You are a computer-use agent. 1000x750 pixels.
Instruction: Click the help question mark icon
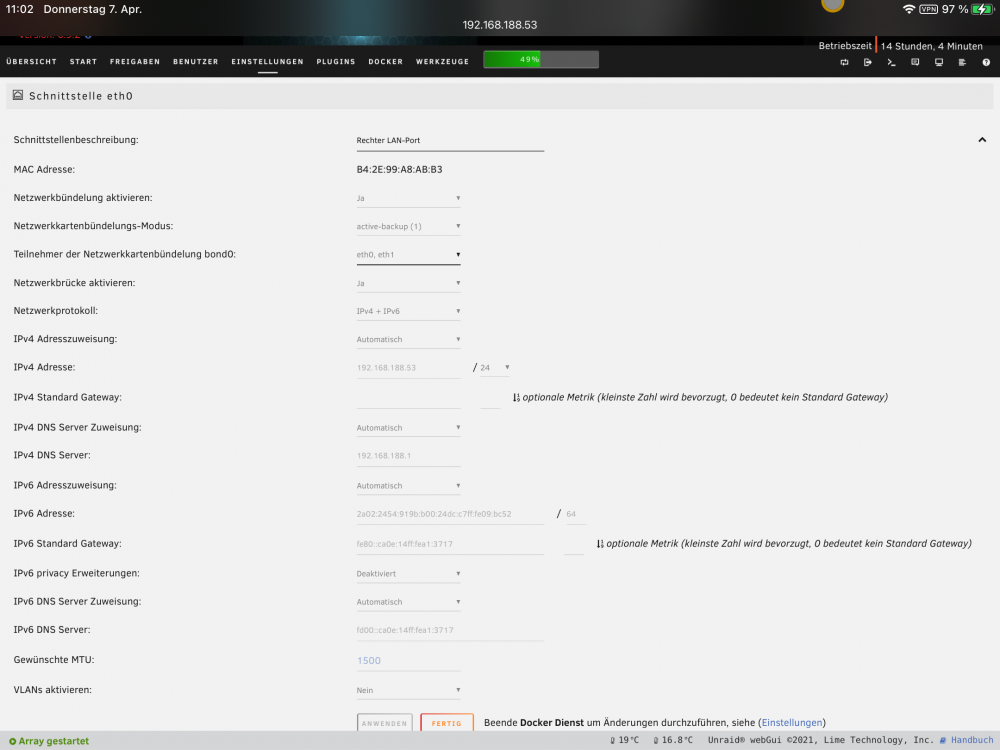(986, 62)
